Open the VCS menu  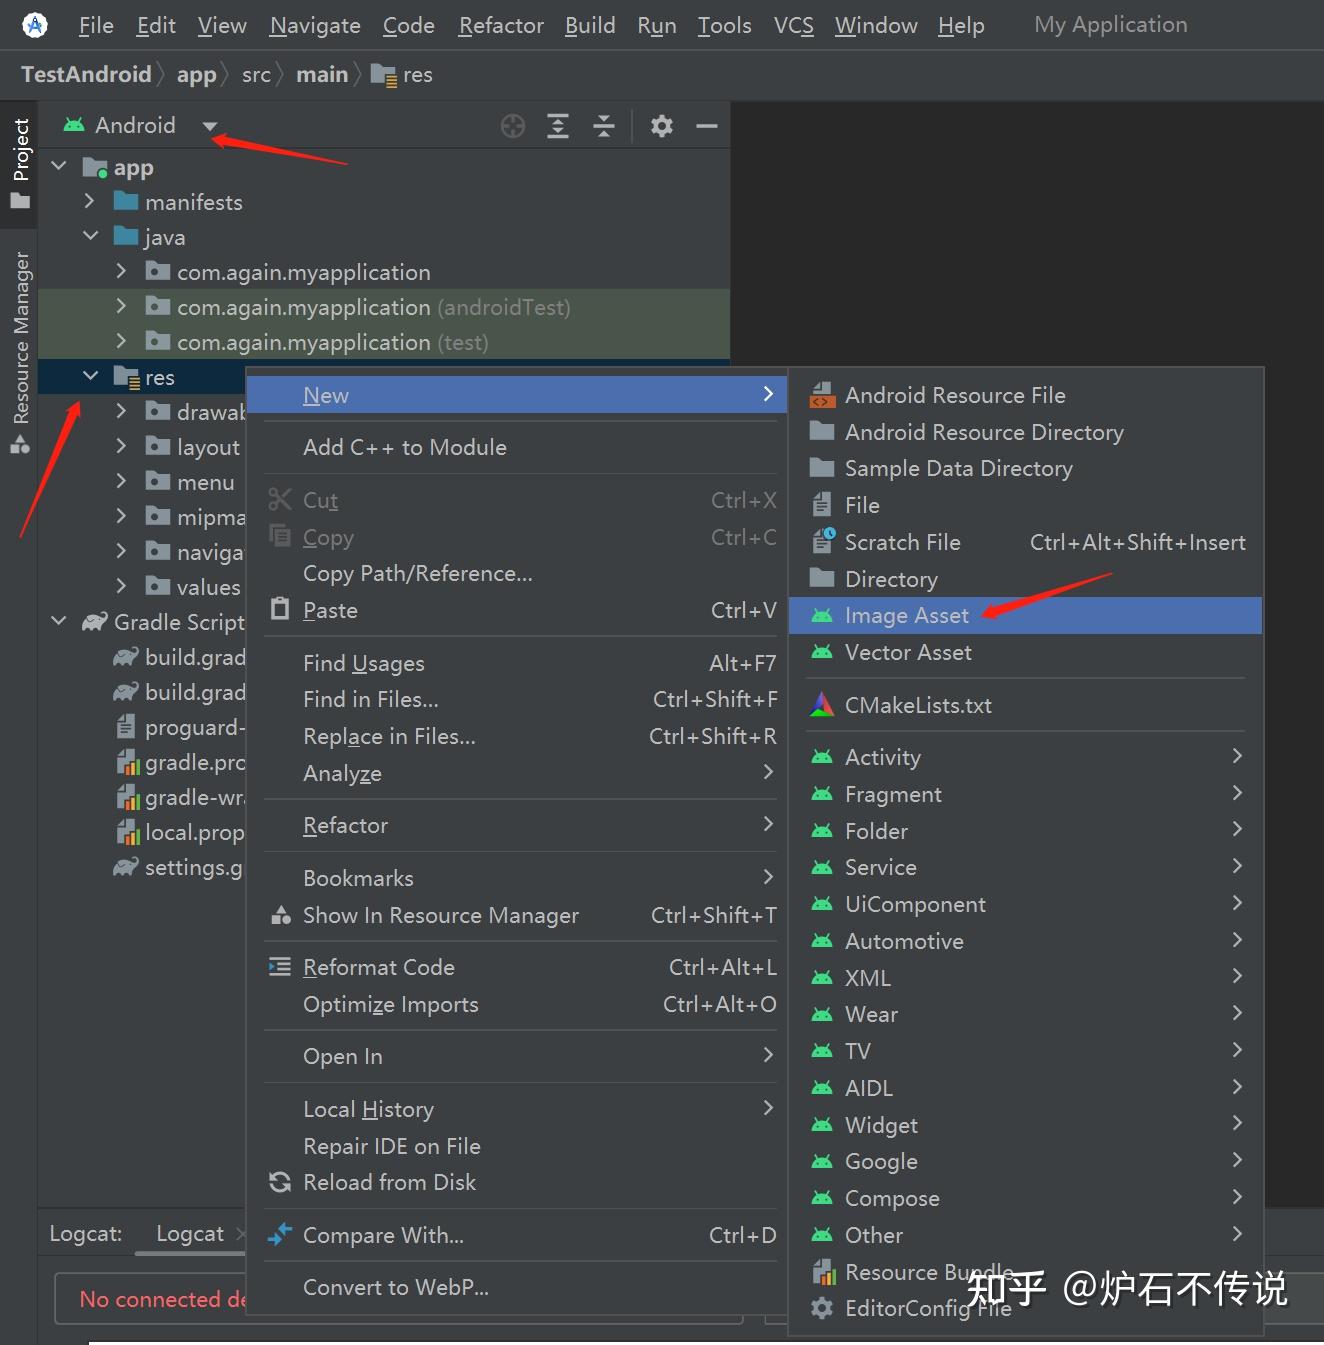click(x=794, y=25)
